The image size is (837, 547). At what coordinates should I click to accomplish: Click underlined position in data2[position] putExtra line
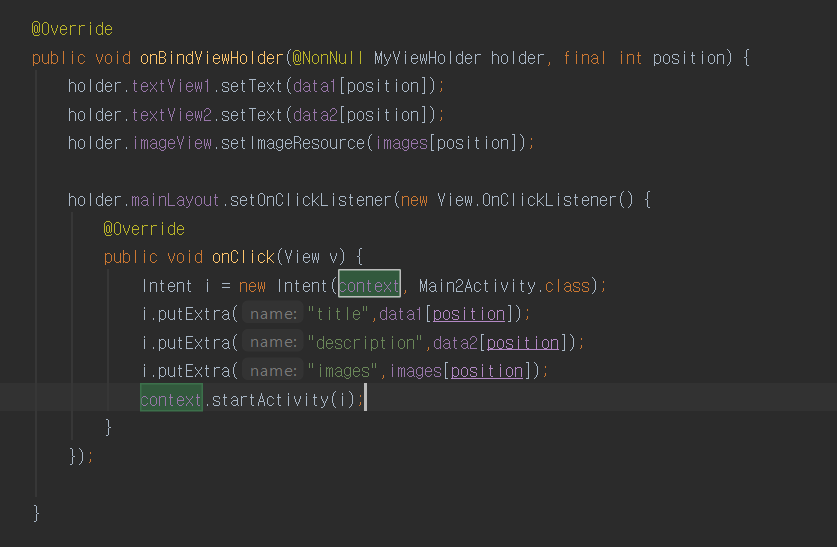523,343
